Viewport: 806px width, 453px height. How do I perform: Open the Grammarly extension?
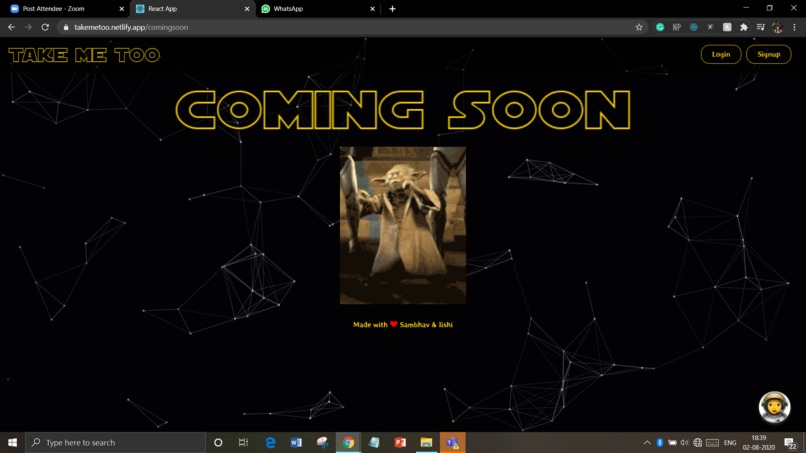click(x=660, y=27)
